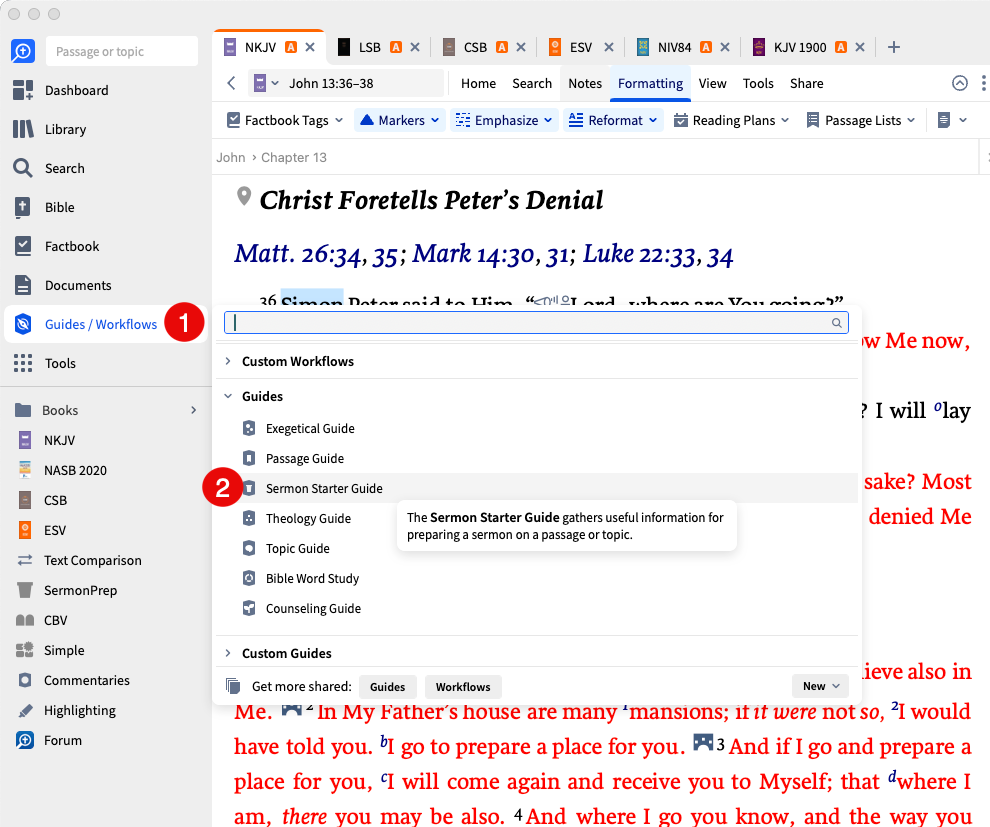Image resolution: width=990 pixels, height=827 pixels.
Task: Open resource picker dropdown next to John 13:36–38
Action: pyautogui.click(x=266, y=83)
